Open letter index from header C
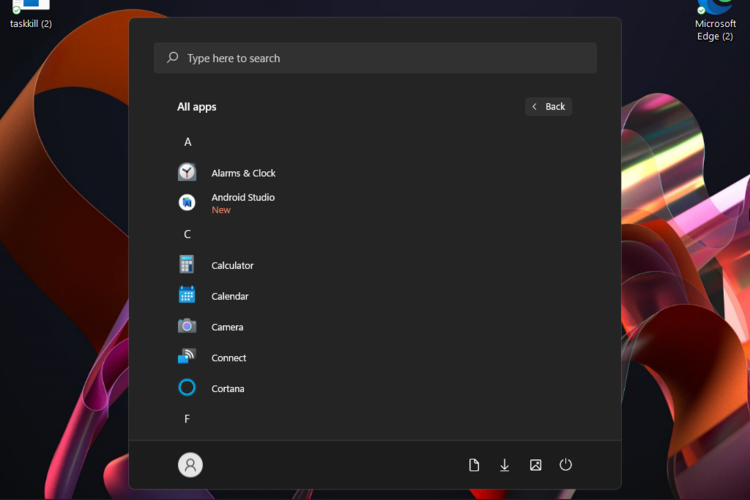The height and width of the screenshot is (500, 750). (x=188, y=234)
